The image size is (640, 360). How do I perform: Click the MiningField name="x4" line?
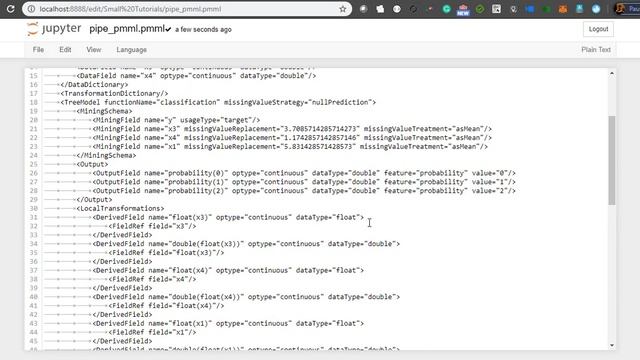pos(292,138)
